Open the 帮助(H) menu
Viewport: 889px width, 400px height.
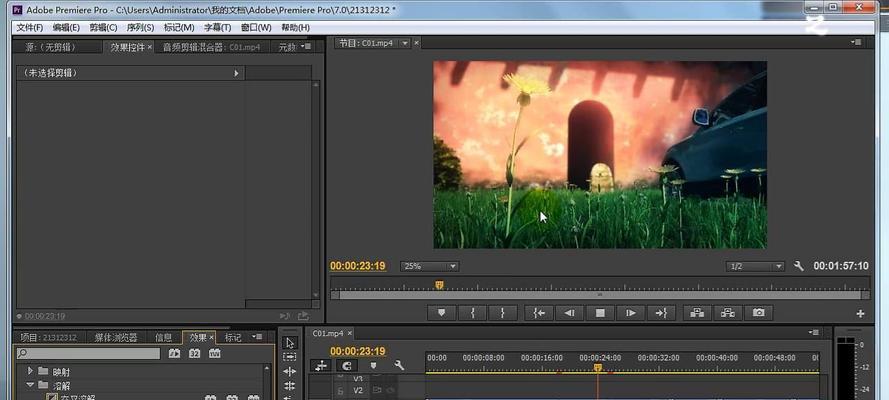click(295, 27)
